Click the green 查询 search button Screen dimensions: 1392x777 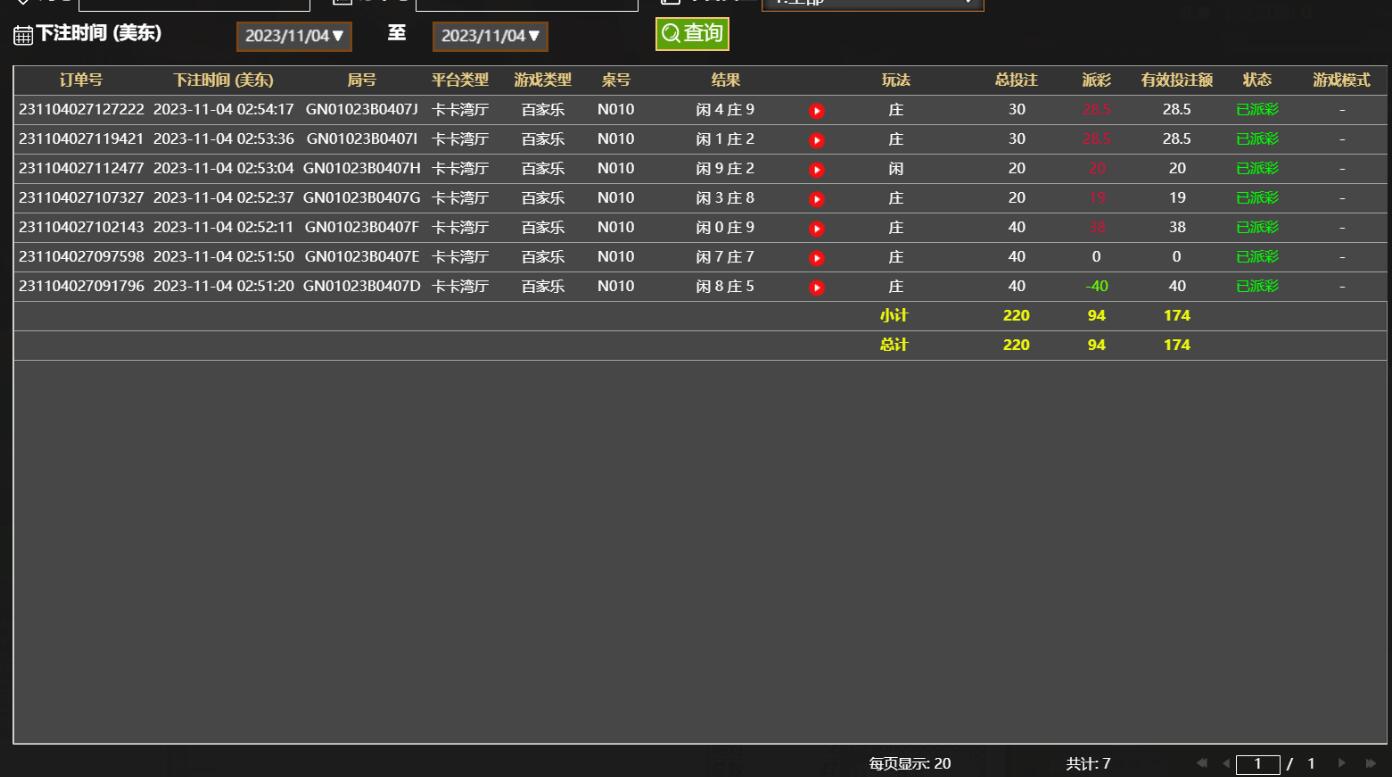692,34
